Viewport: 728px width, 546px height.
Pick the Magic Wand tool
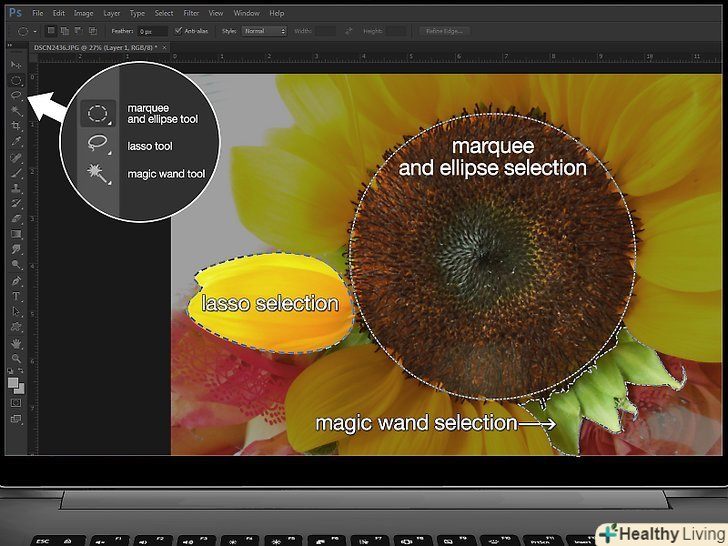[x=16, y=110]
